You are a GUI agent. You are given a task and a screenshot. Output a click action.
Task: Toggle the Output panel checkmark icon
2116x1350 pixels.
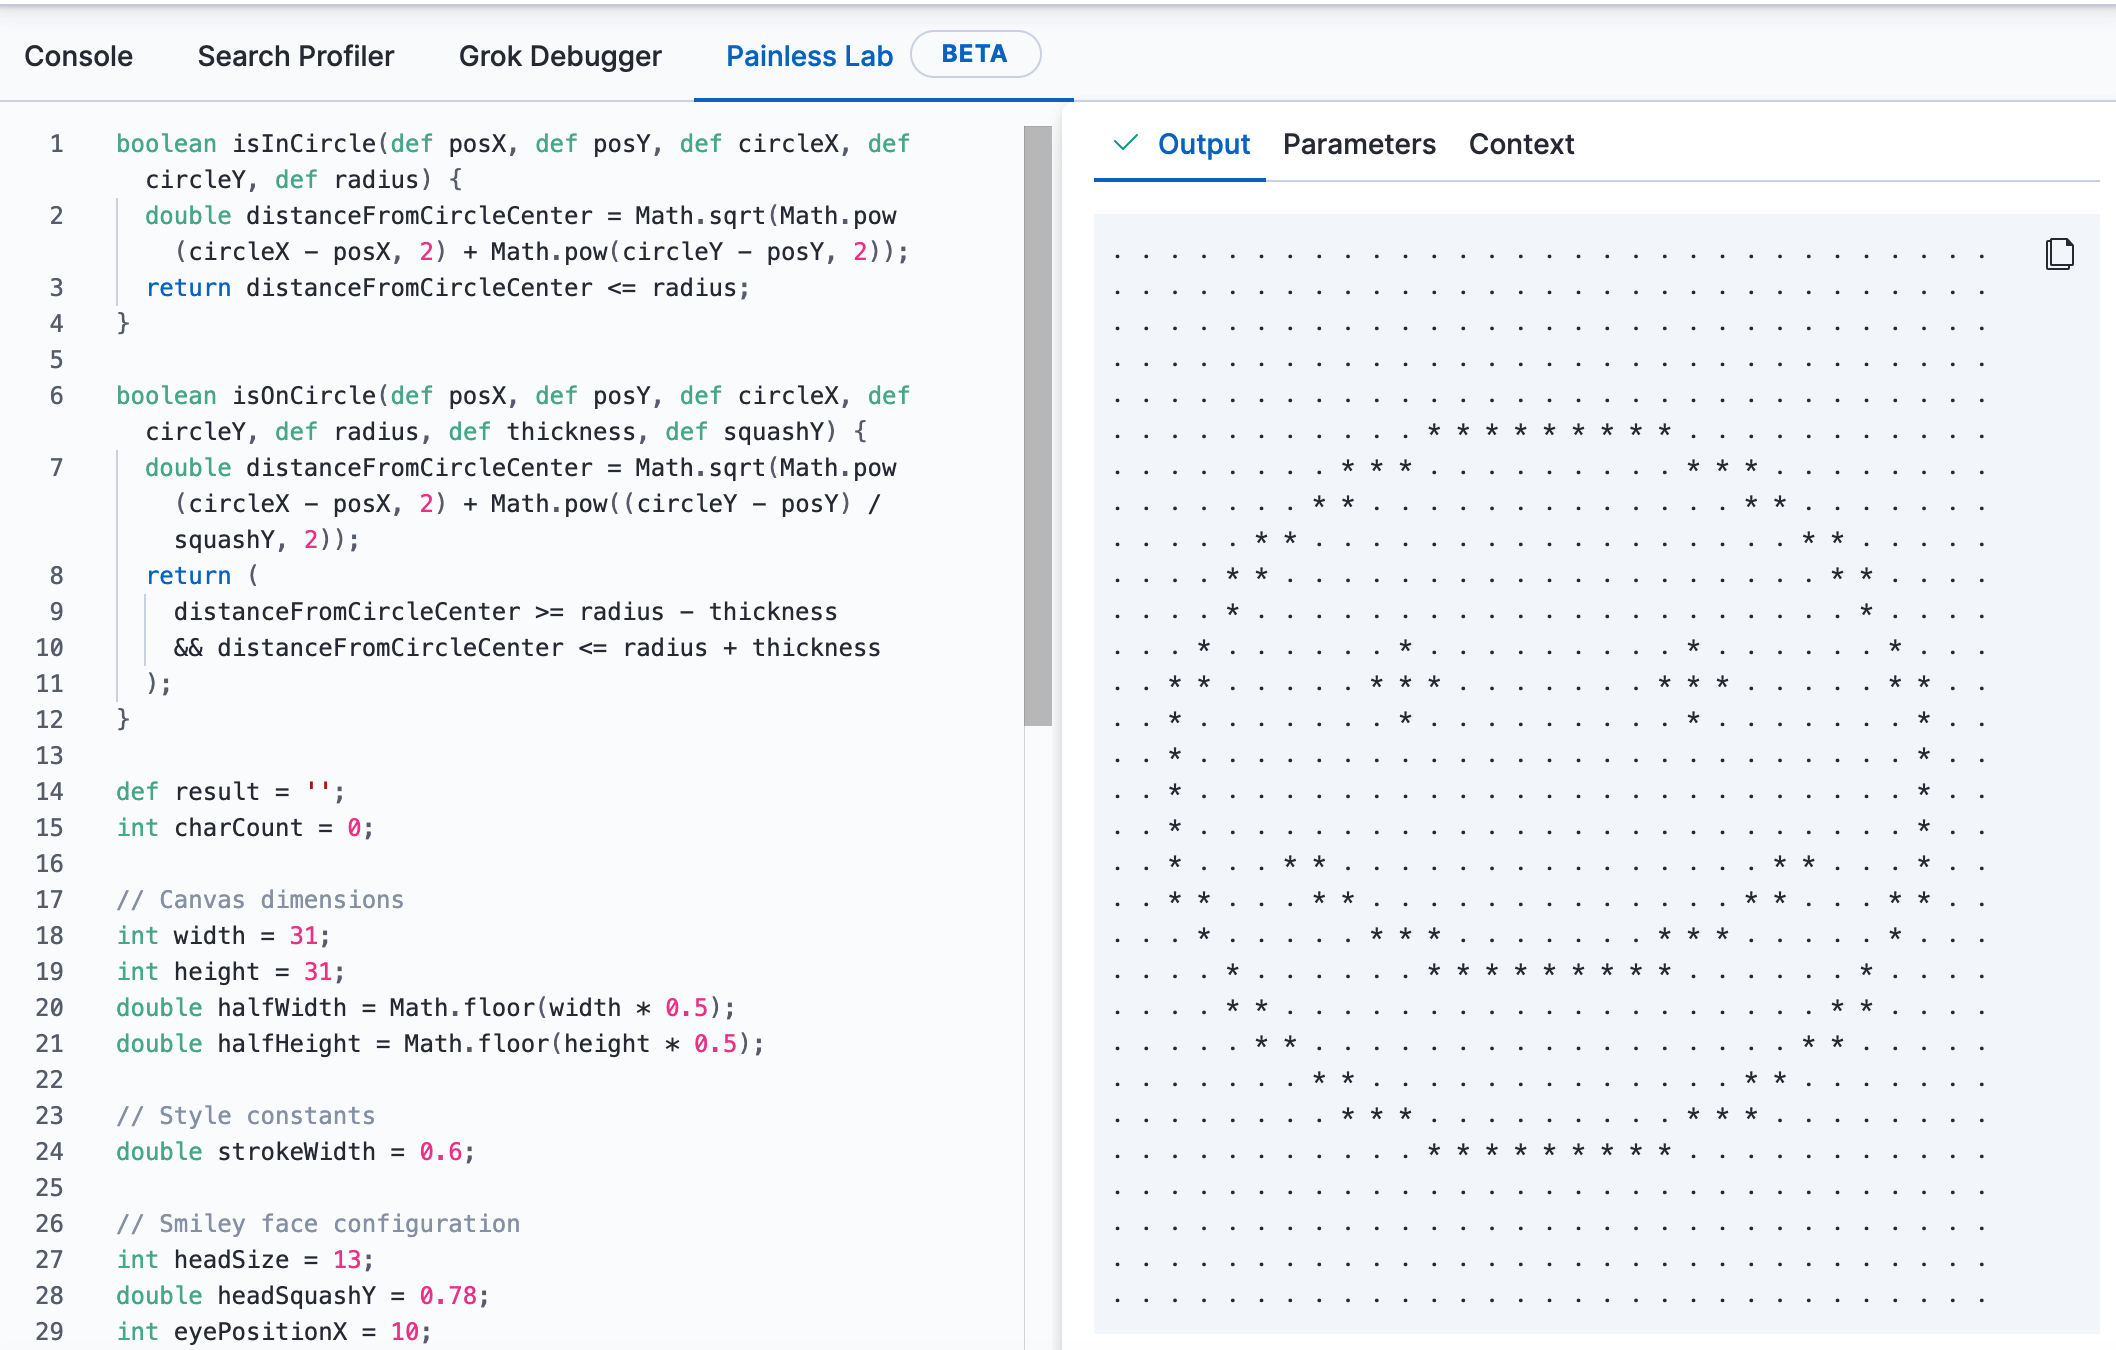coord(1129,143)
